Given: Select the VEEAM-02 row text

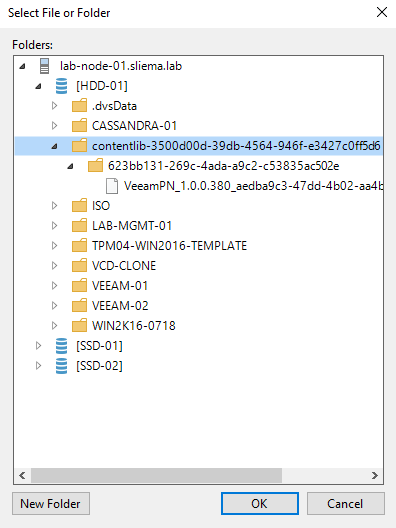Looking at the screenshot, I should pos(120,306).
